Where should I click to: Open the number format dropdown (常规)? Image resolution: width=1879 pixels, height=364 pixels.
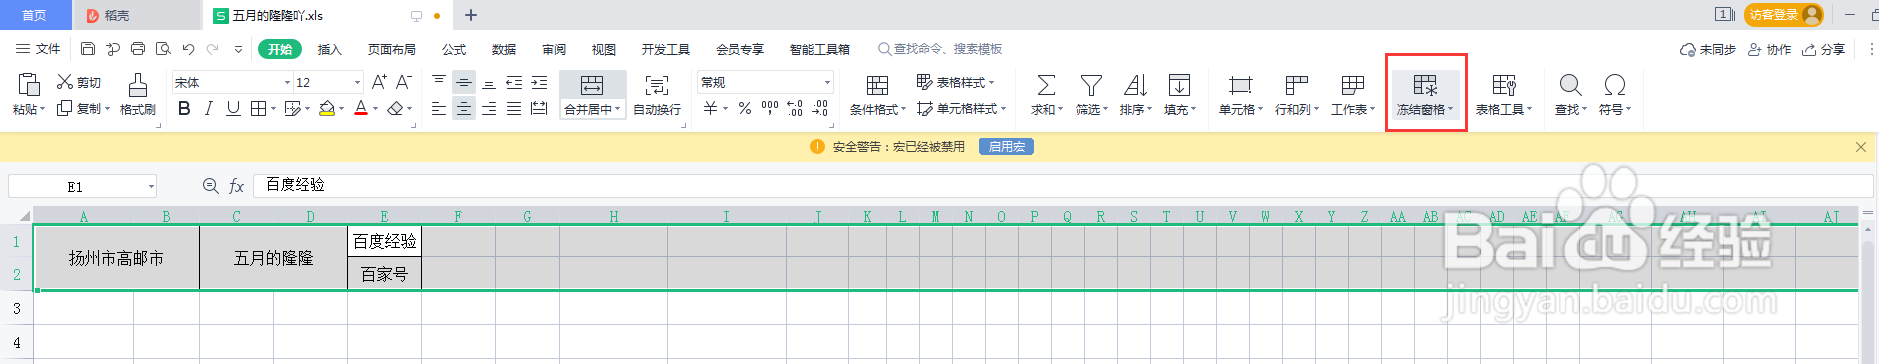[x=827, y=82]
